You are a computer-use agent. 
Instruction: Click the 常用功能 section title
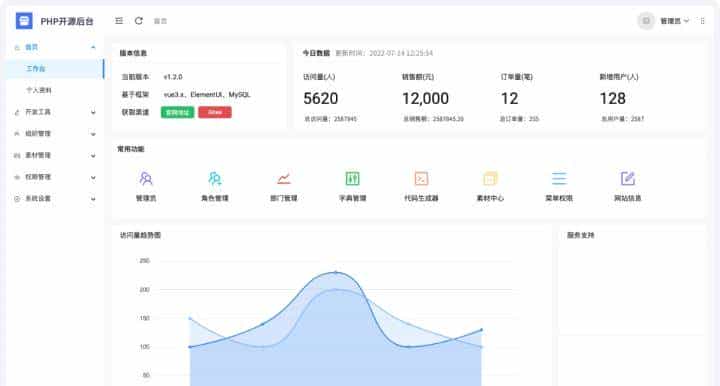(131, 149)
